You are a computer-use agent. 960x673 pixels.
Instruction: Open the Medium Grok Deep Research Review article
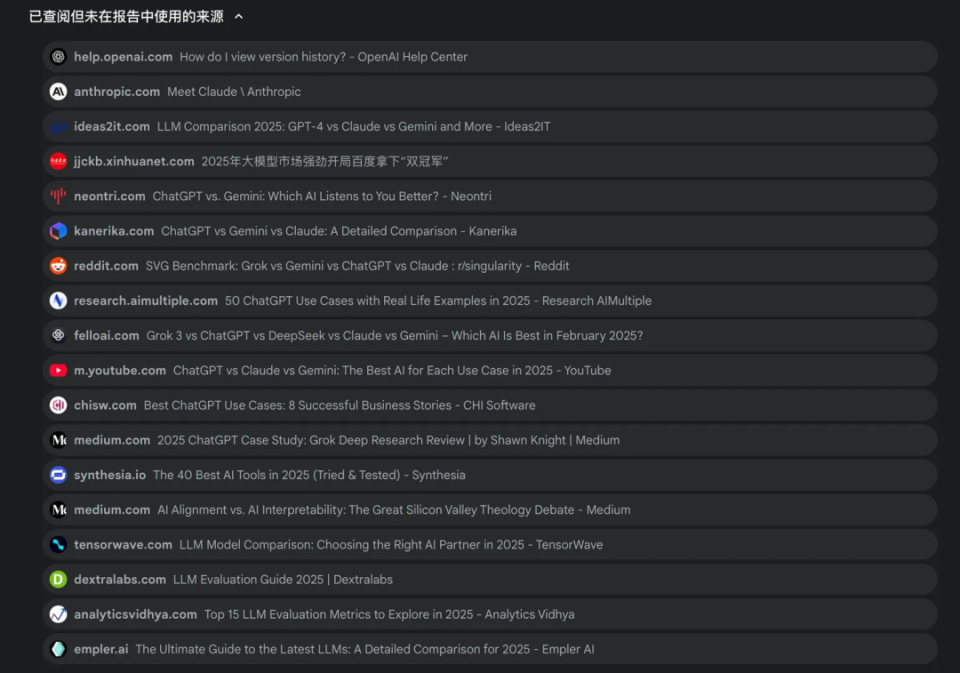pyautogui.click(x=490, y=440)
